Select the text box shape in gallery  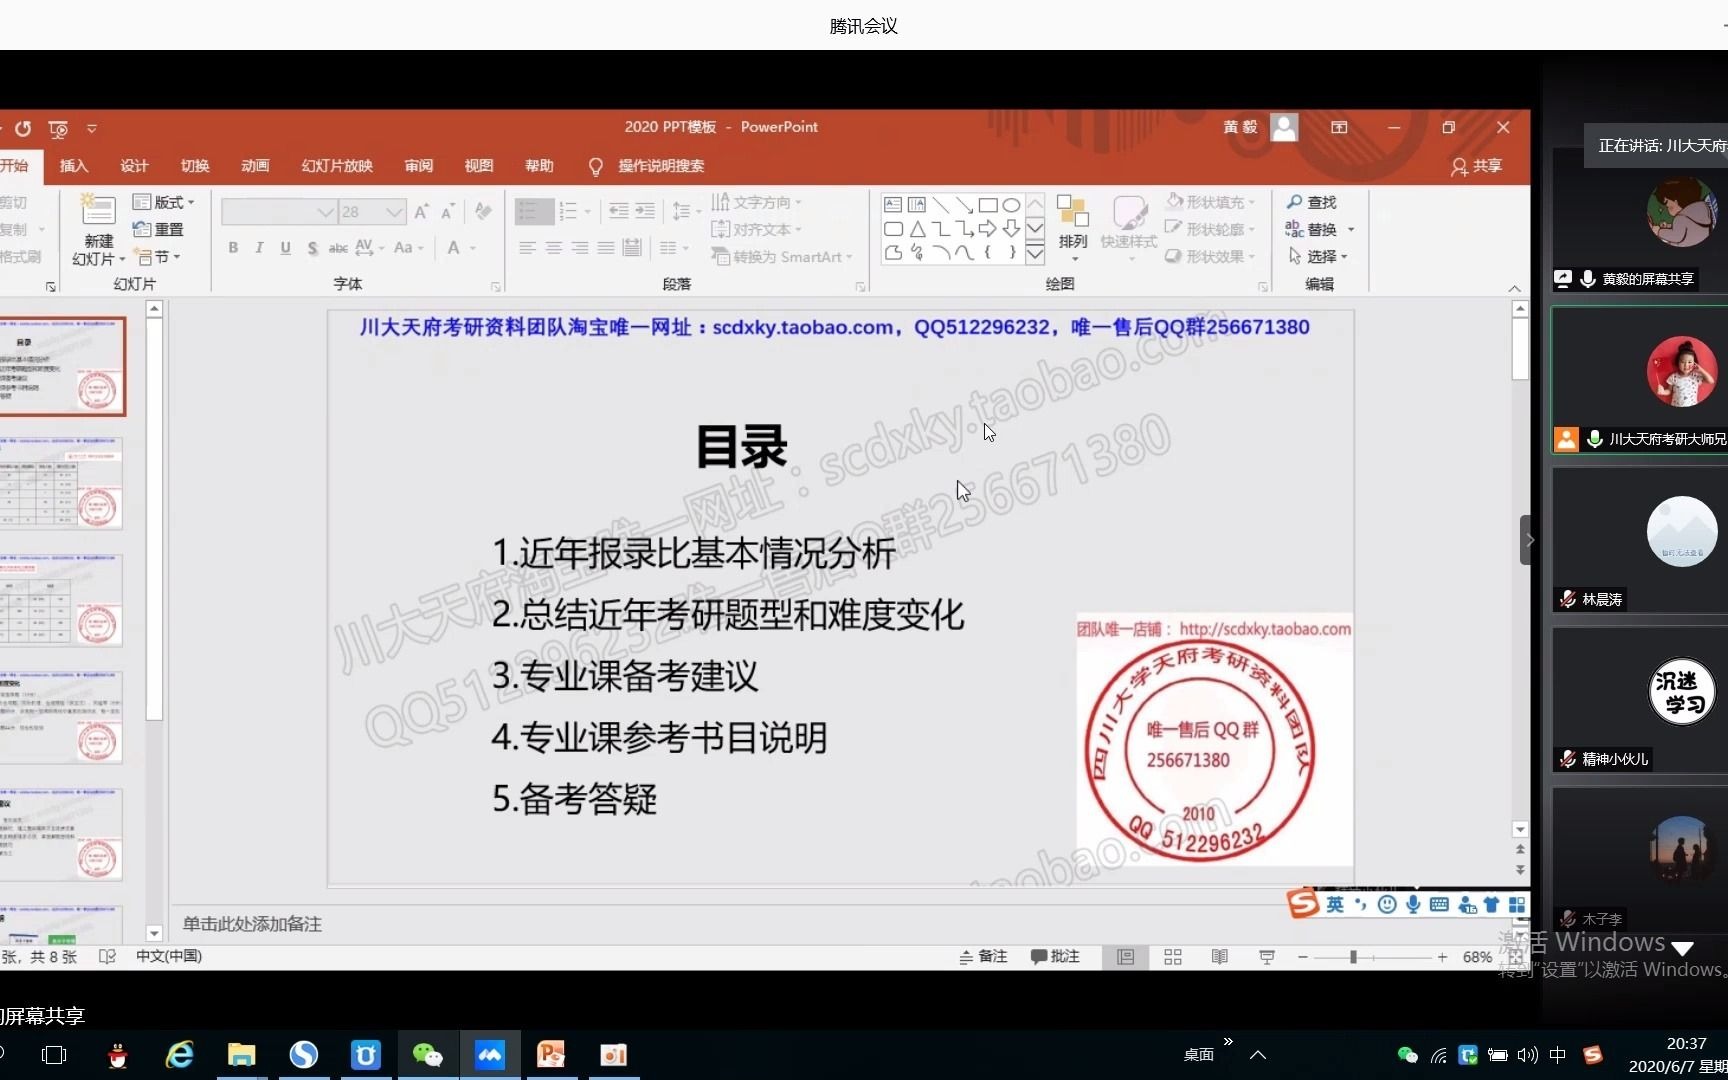(893, 204)
